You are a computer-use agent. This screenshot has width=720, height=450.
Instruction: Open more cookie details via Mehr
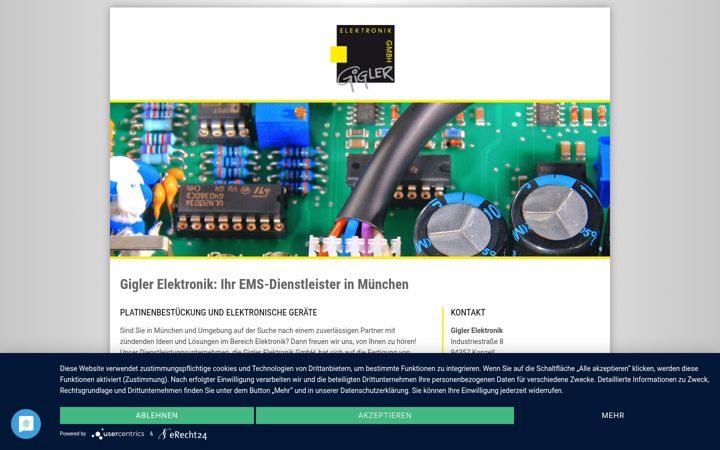pyautogui.click(x=613, y=415)
